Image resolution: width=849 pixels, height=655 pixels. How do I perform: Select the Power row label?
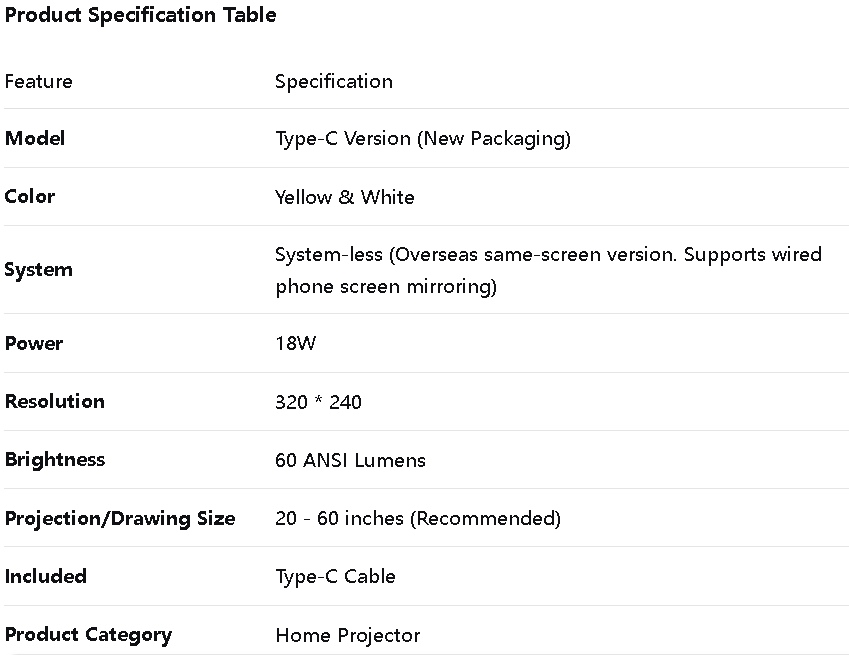point(34,344)
